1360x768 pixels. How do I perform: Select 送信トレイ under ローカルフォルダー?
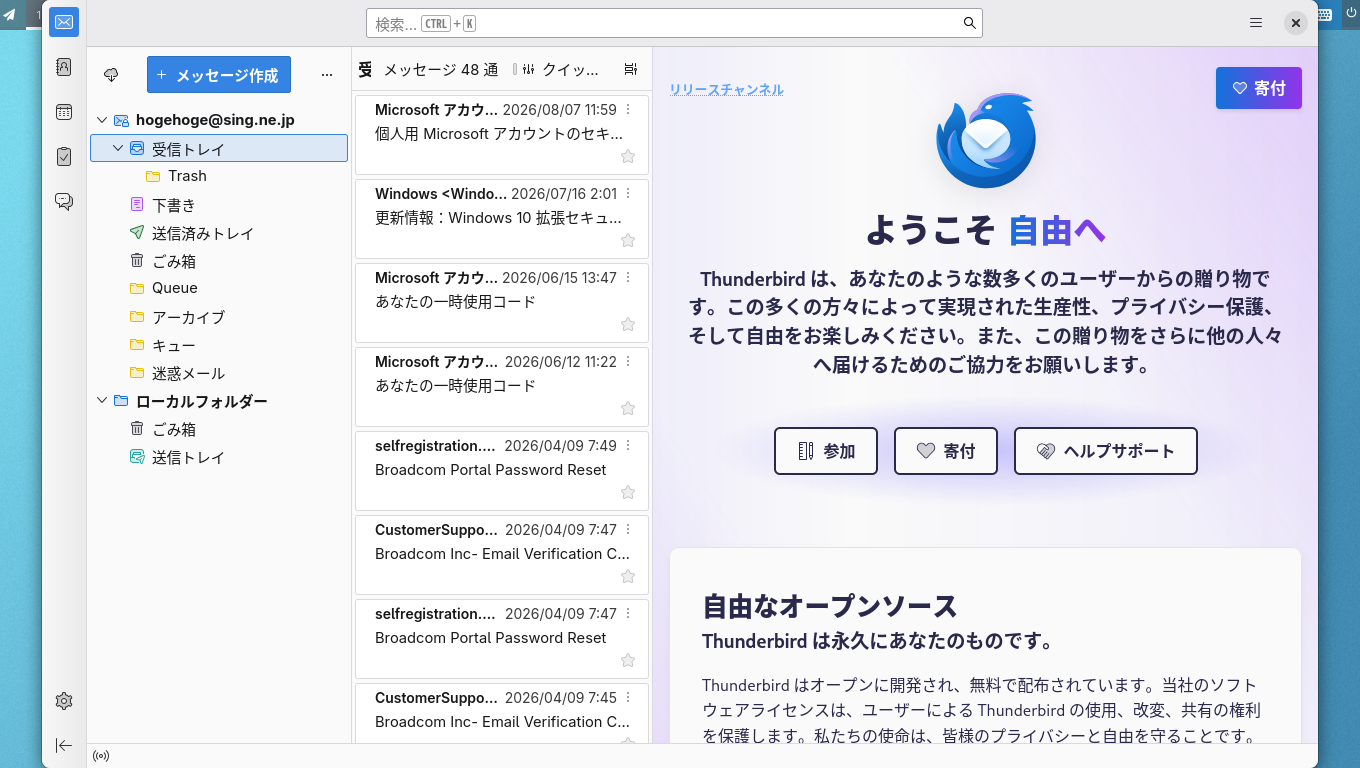pos(219,457)
